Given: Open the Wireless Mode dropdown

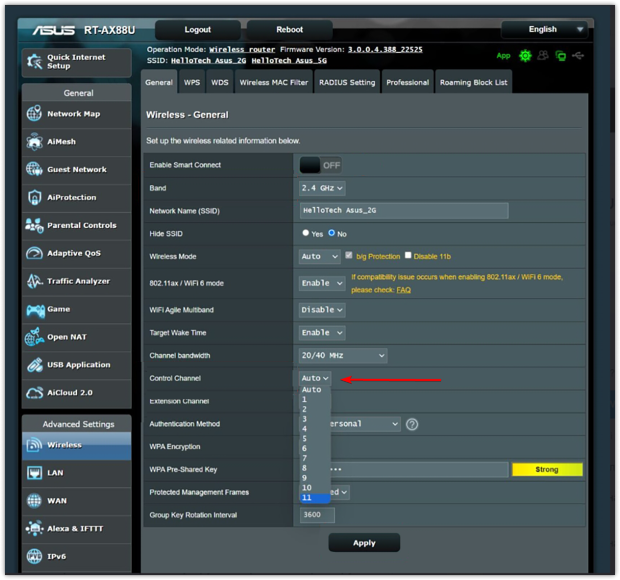Looking at the screenshot, I should [319, 257].
